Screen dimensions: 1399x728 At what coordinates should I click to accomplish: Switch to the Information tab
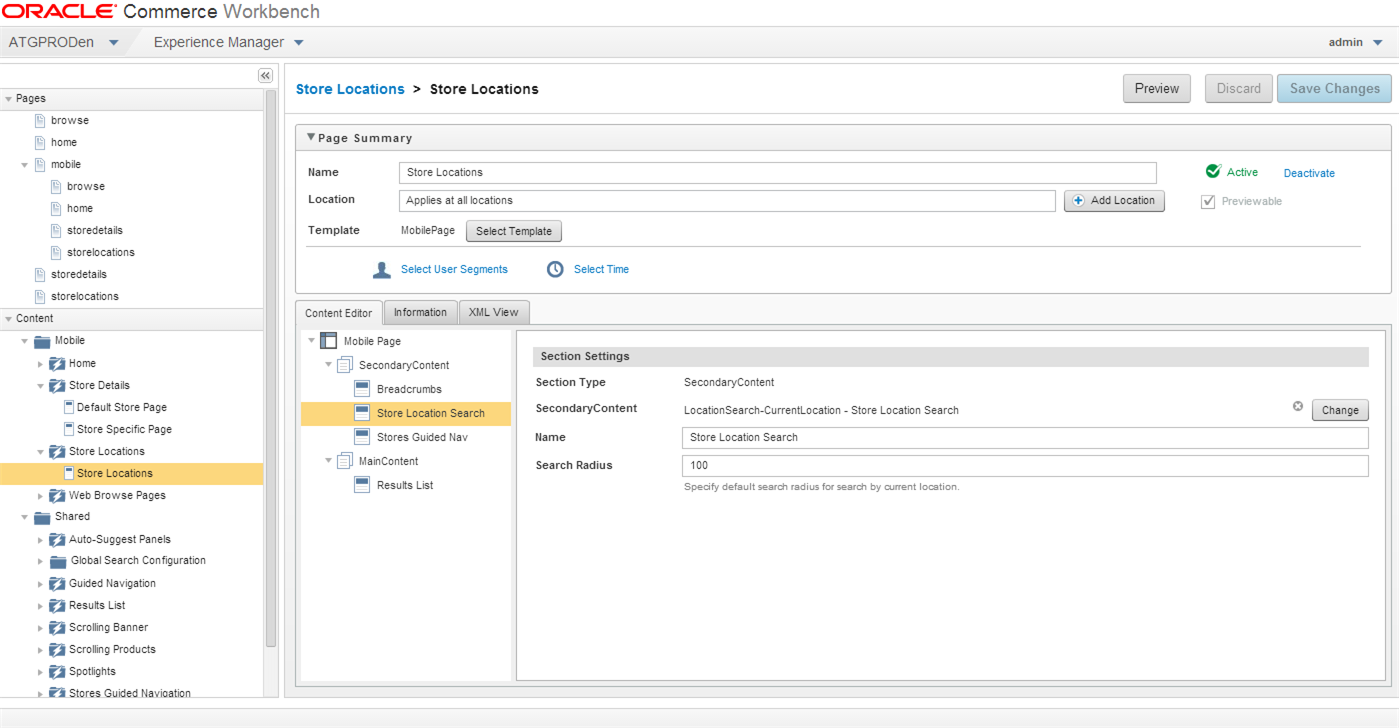pos(420,312)
